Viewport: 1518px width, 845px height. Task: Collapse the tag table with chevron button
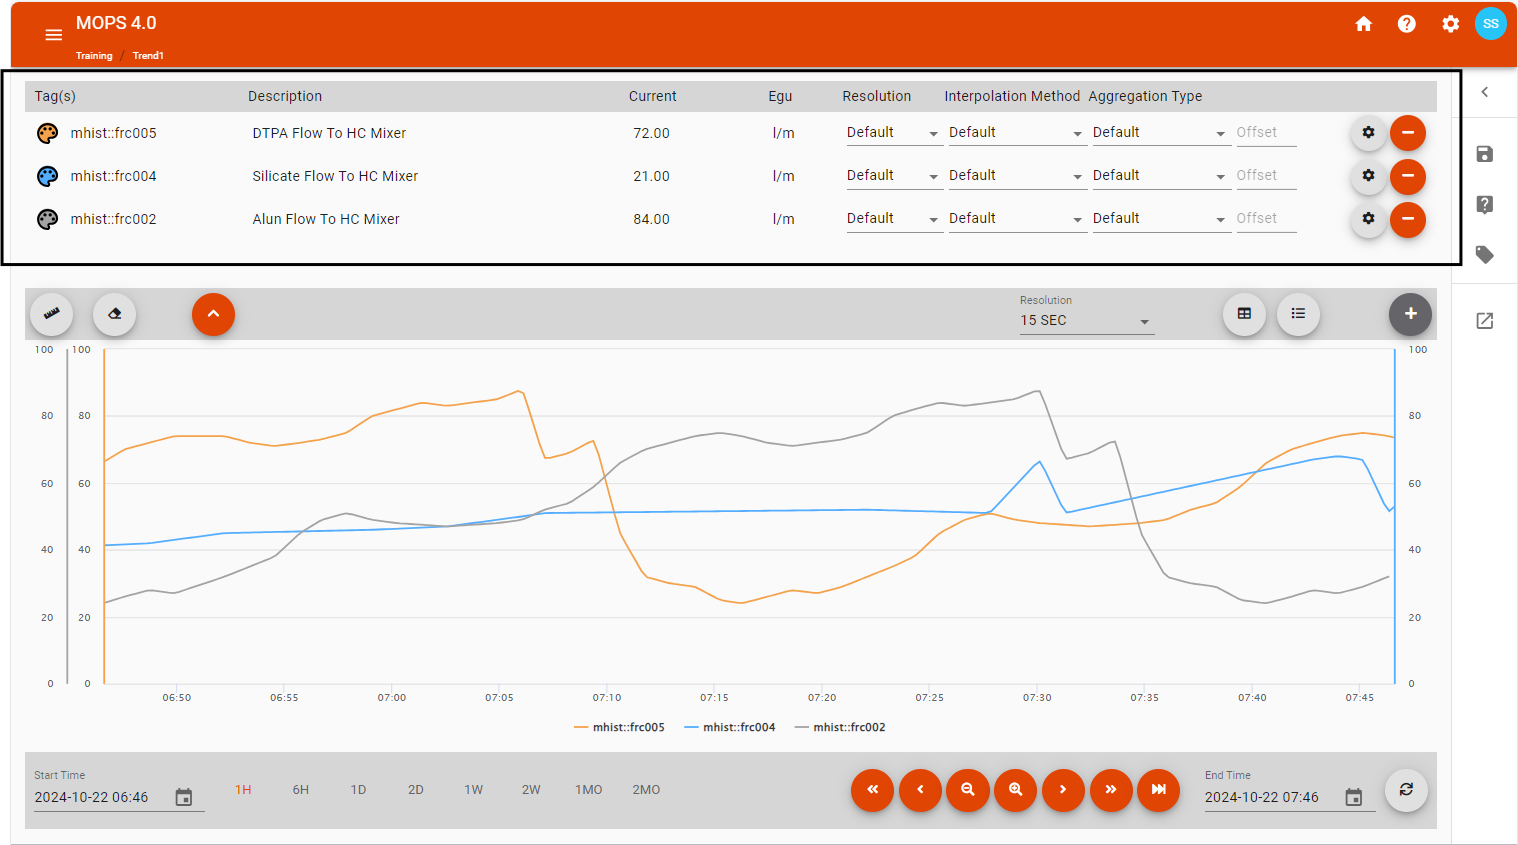(x=213, y=314)
